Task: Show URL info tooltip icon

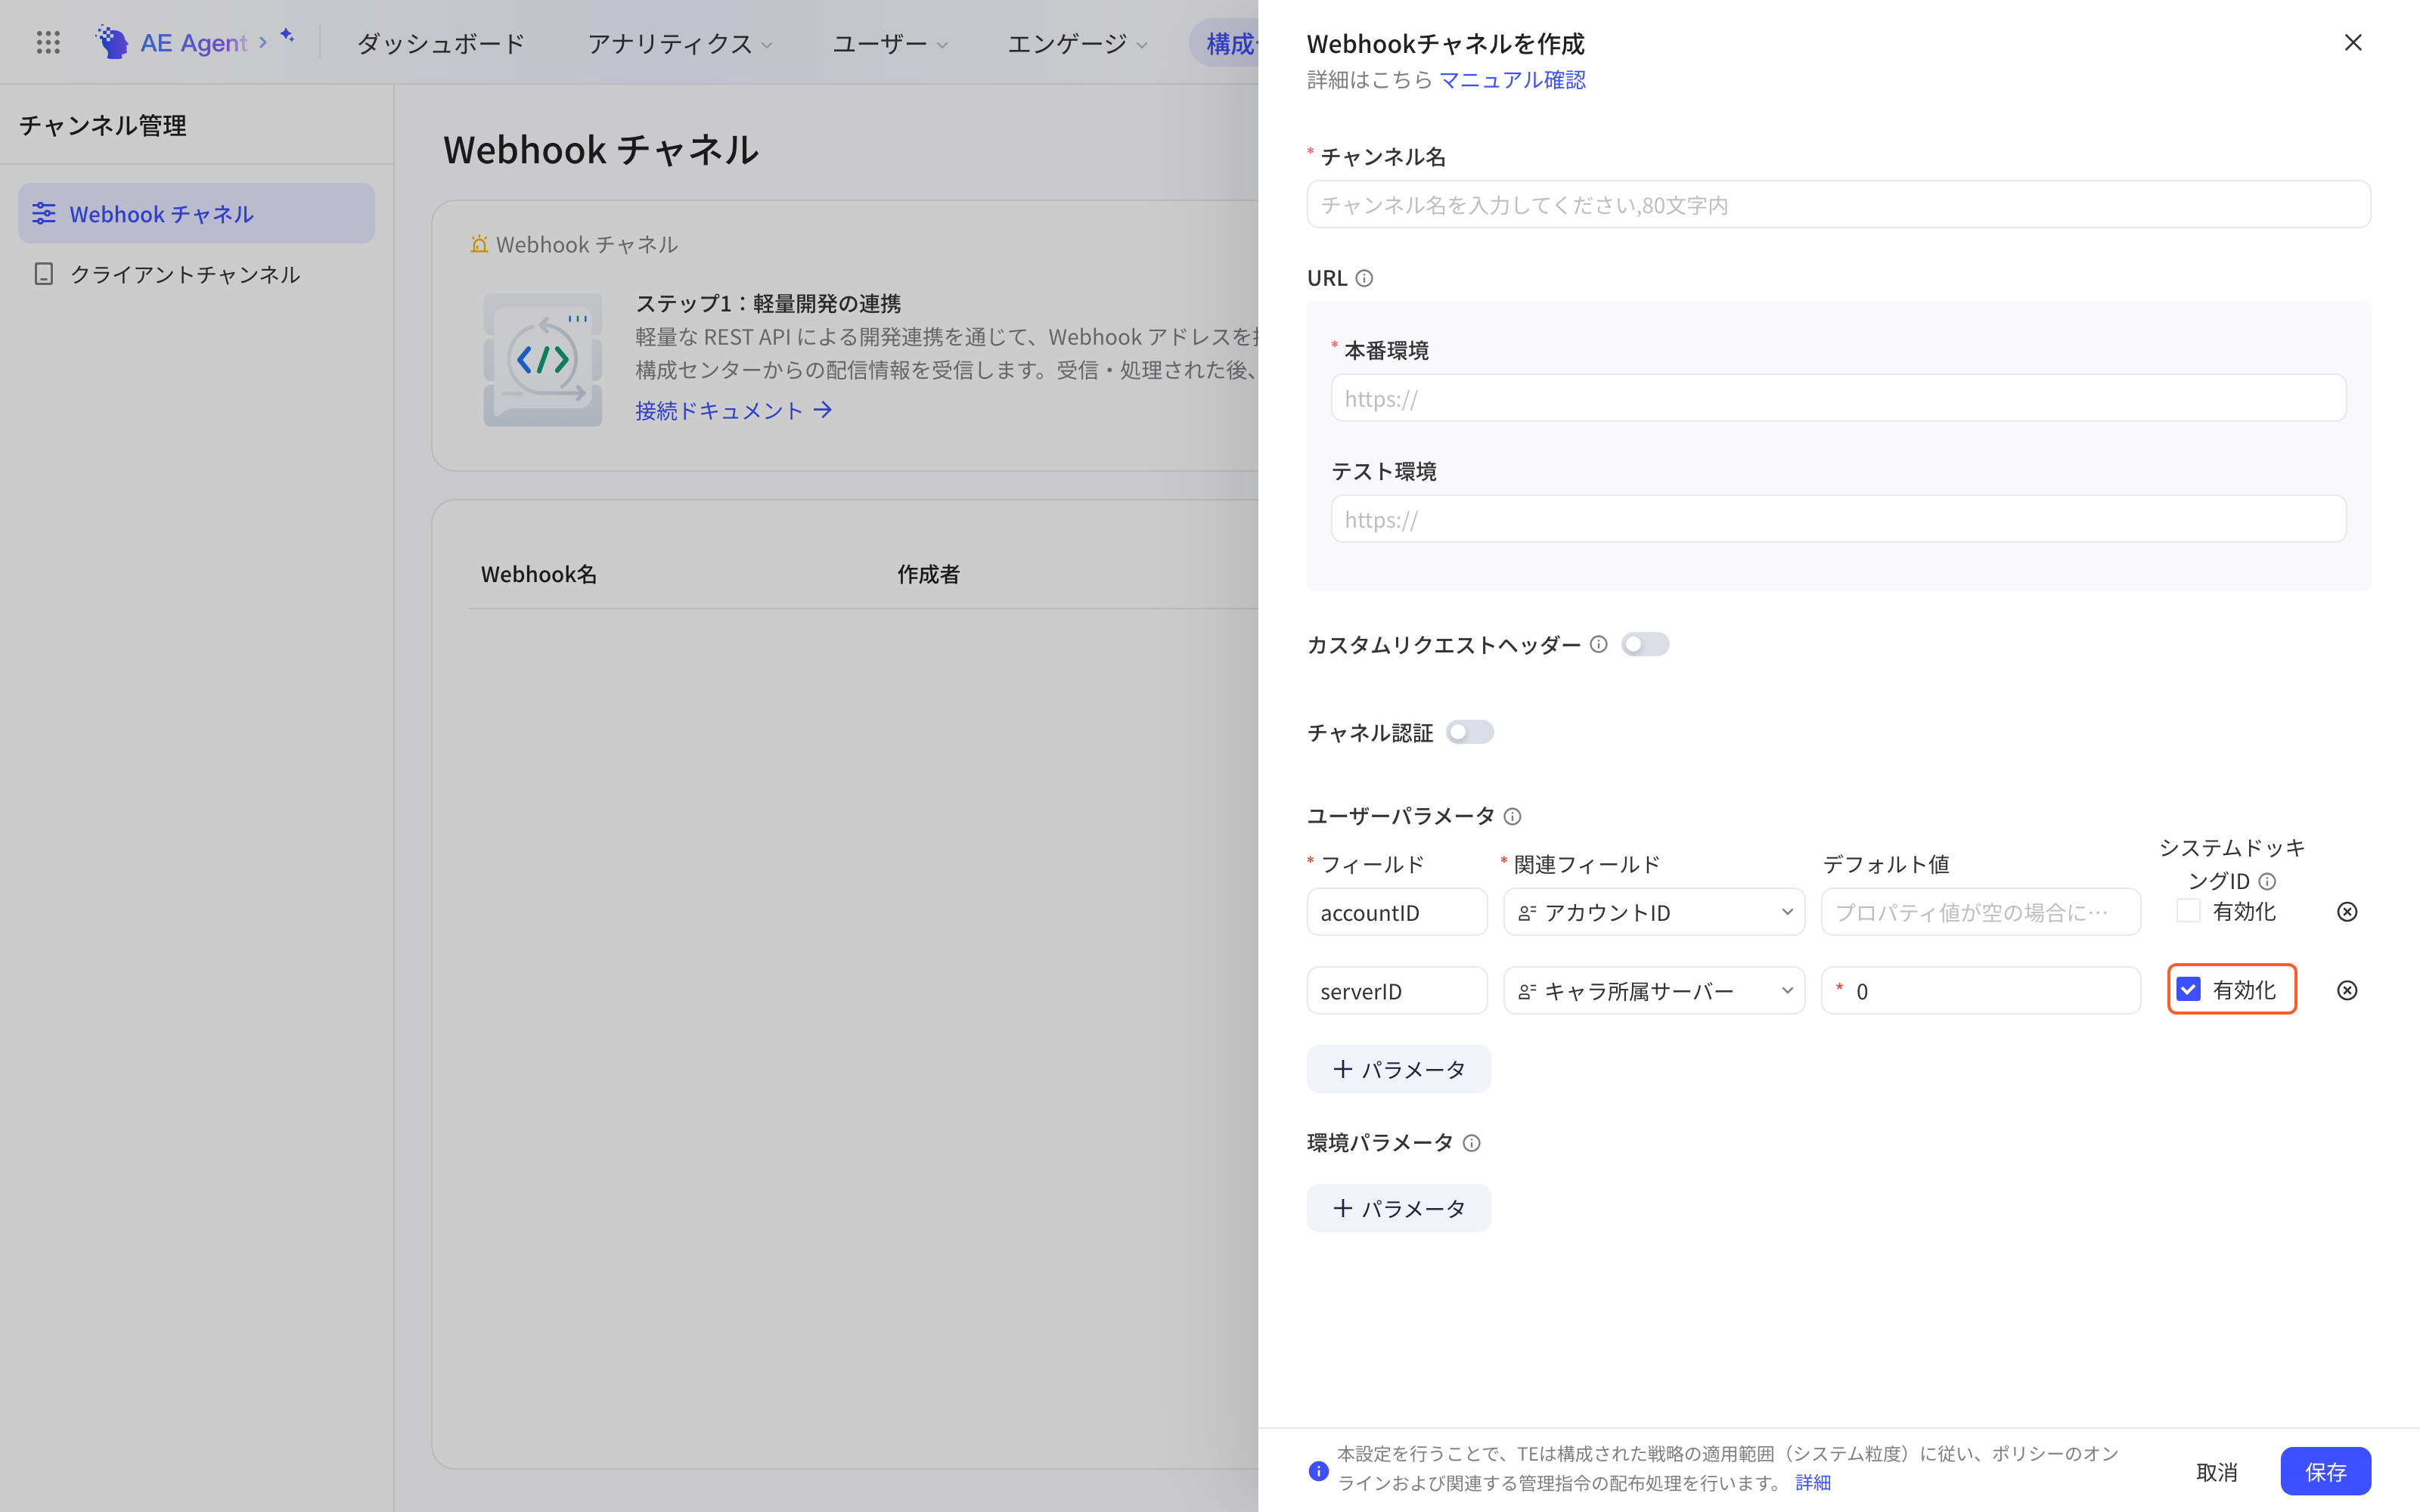Action: point(1364,278)
